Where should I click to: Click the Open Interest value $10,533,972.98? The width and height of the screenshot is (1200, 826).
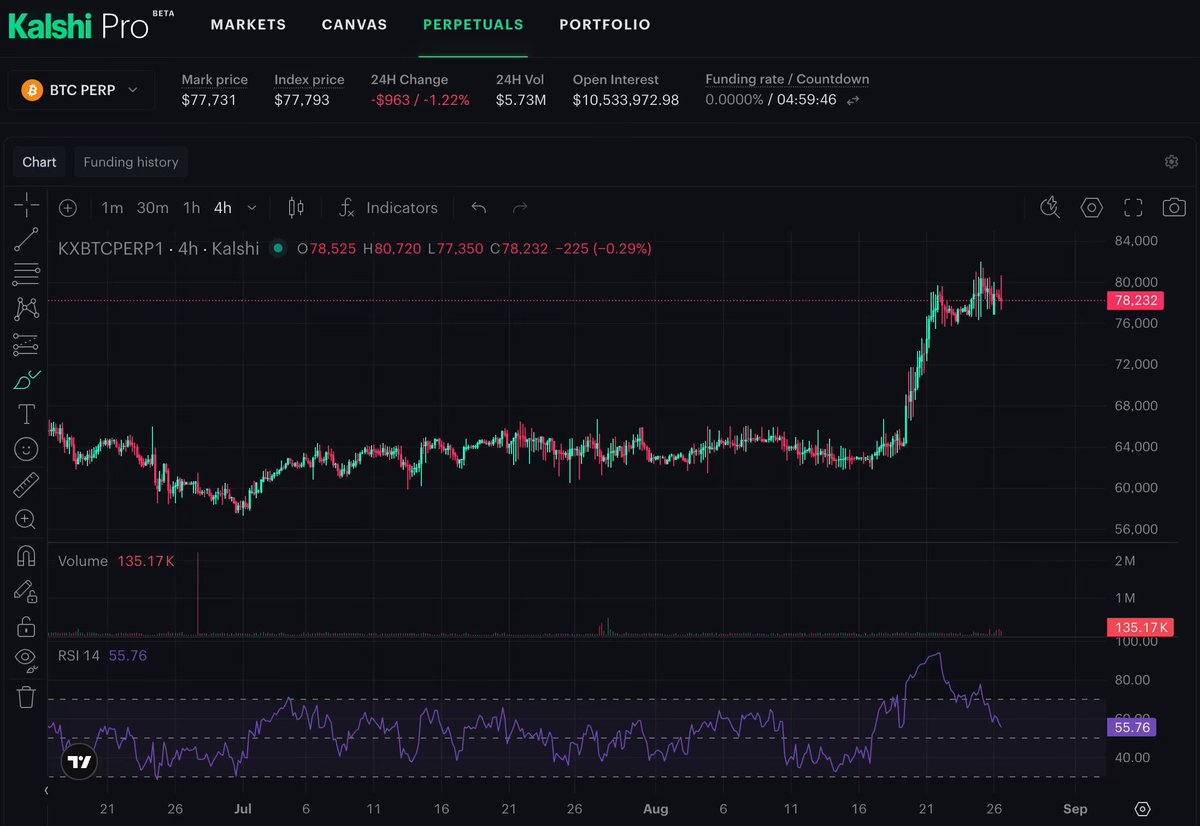coord(626,100)
